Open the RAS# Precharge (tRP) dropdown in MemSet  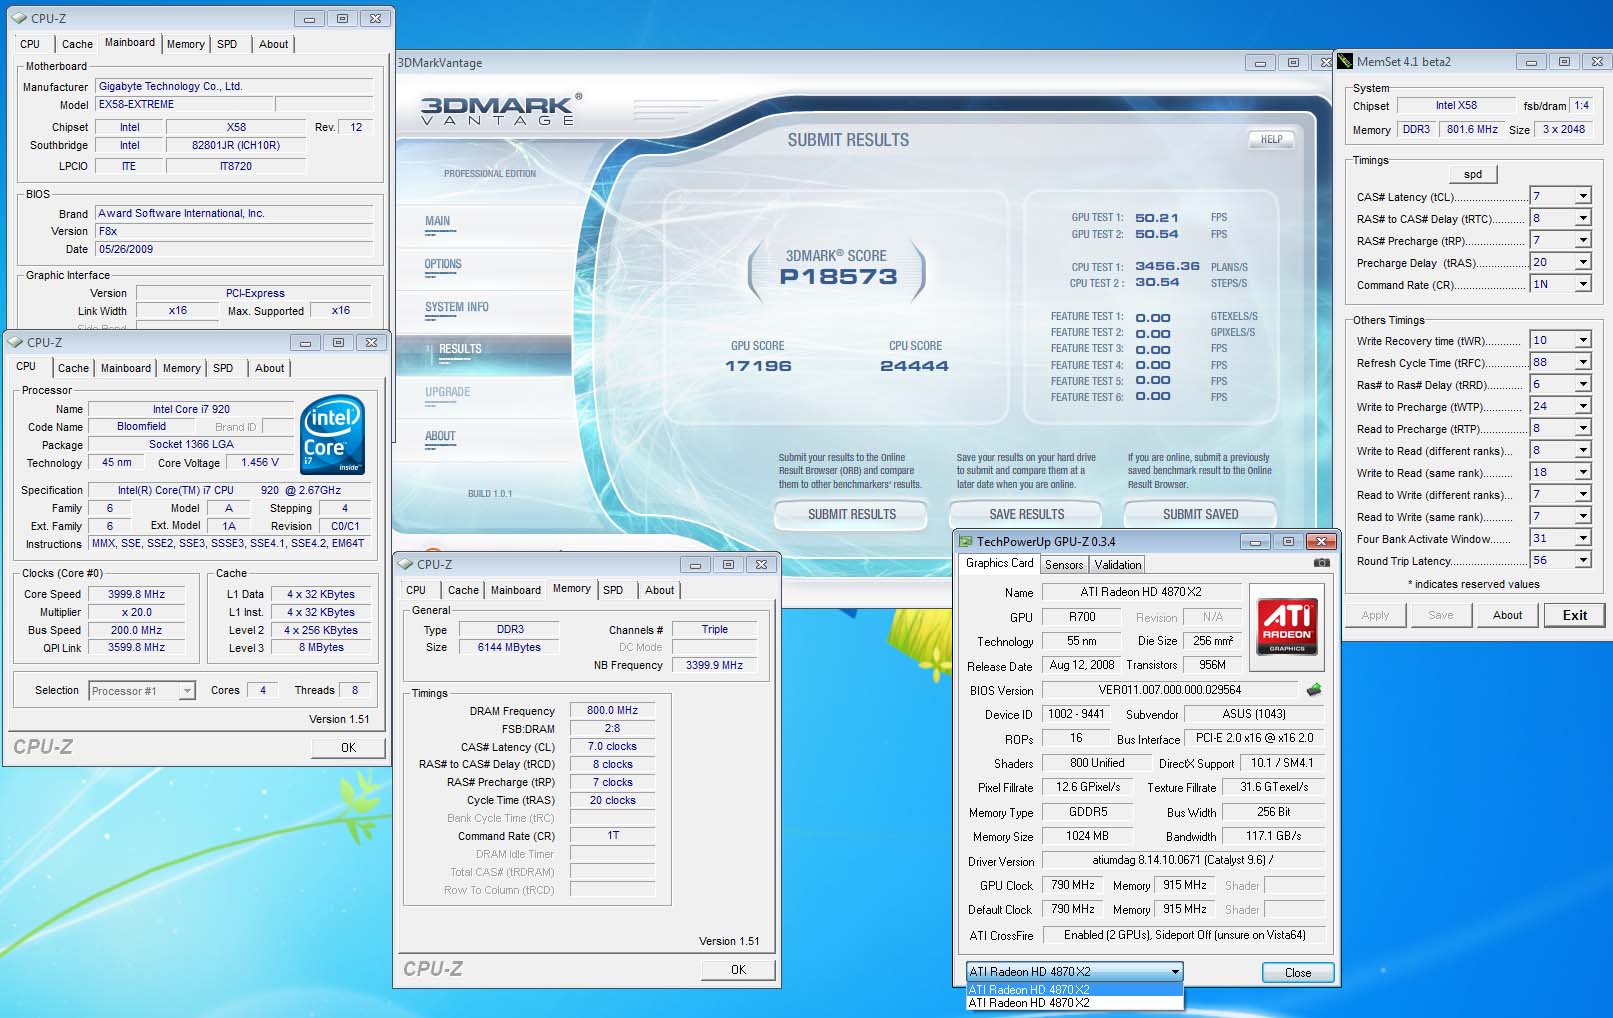(1583, 240)
